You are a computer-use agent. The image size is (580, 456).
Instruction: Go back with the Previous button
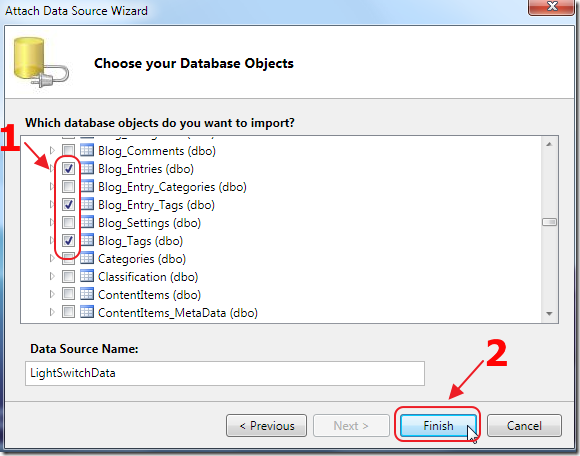pos(266,425)
